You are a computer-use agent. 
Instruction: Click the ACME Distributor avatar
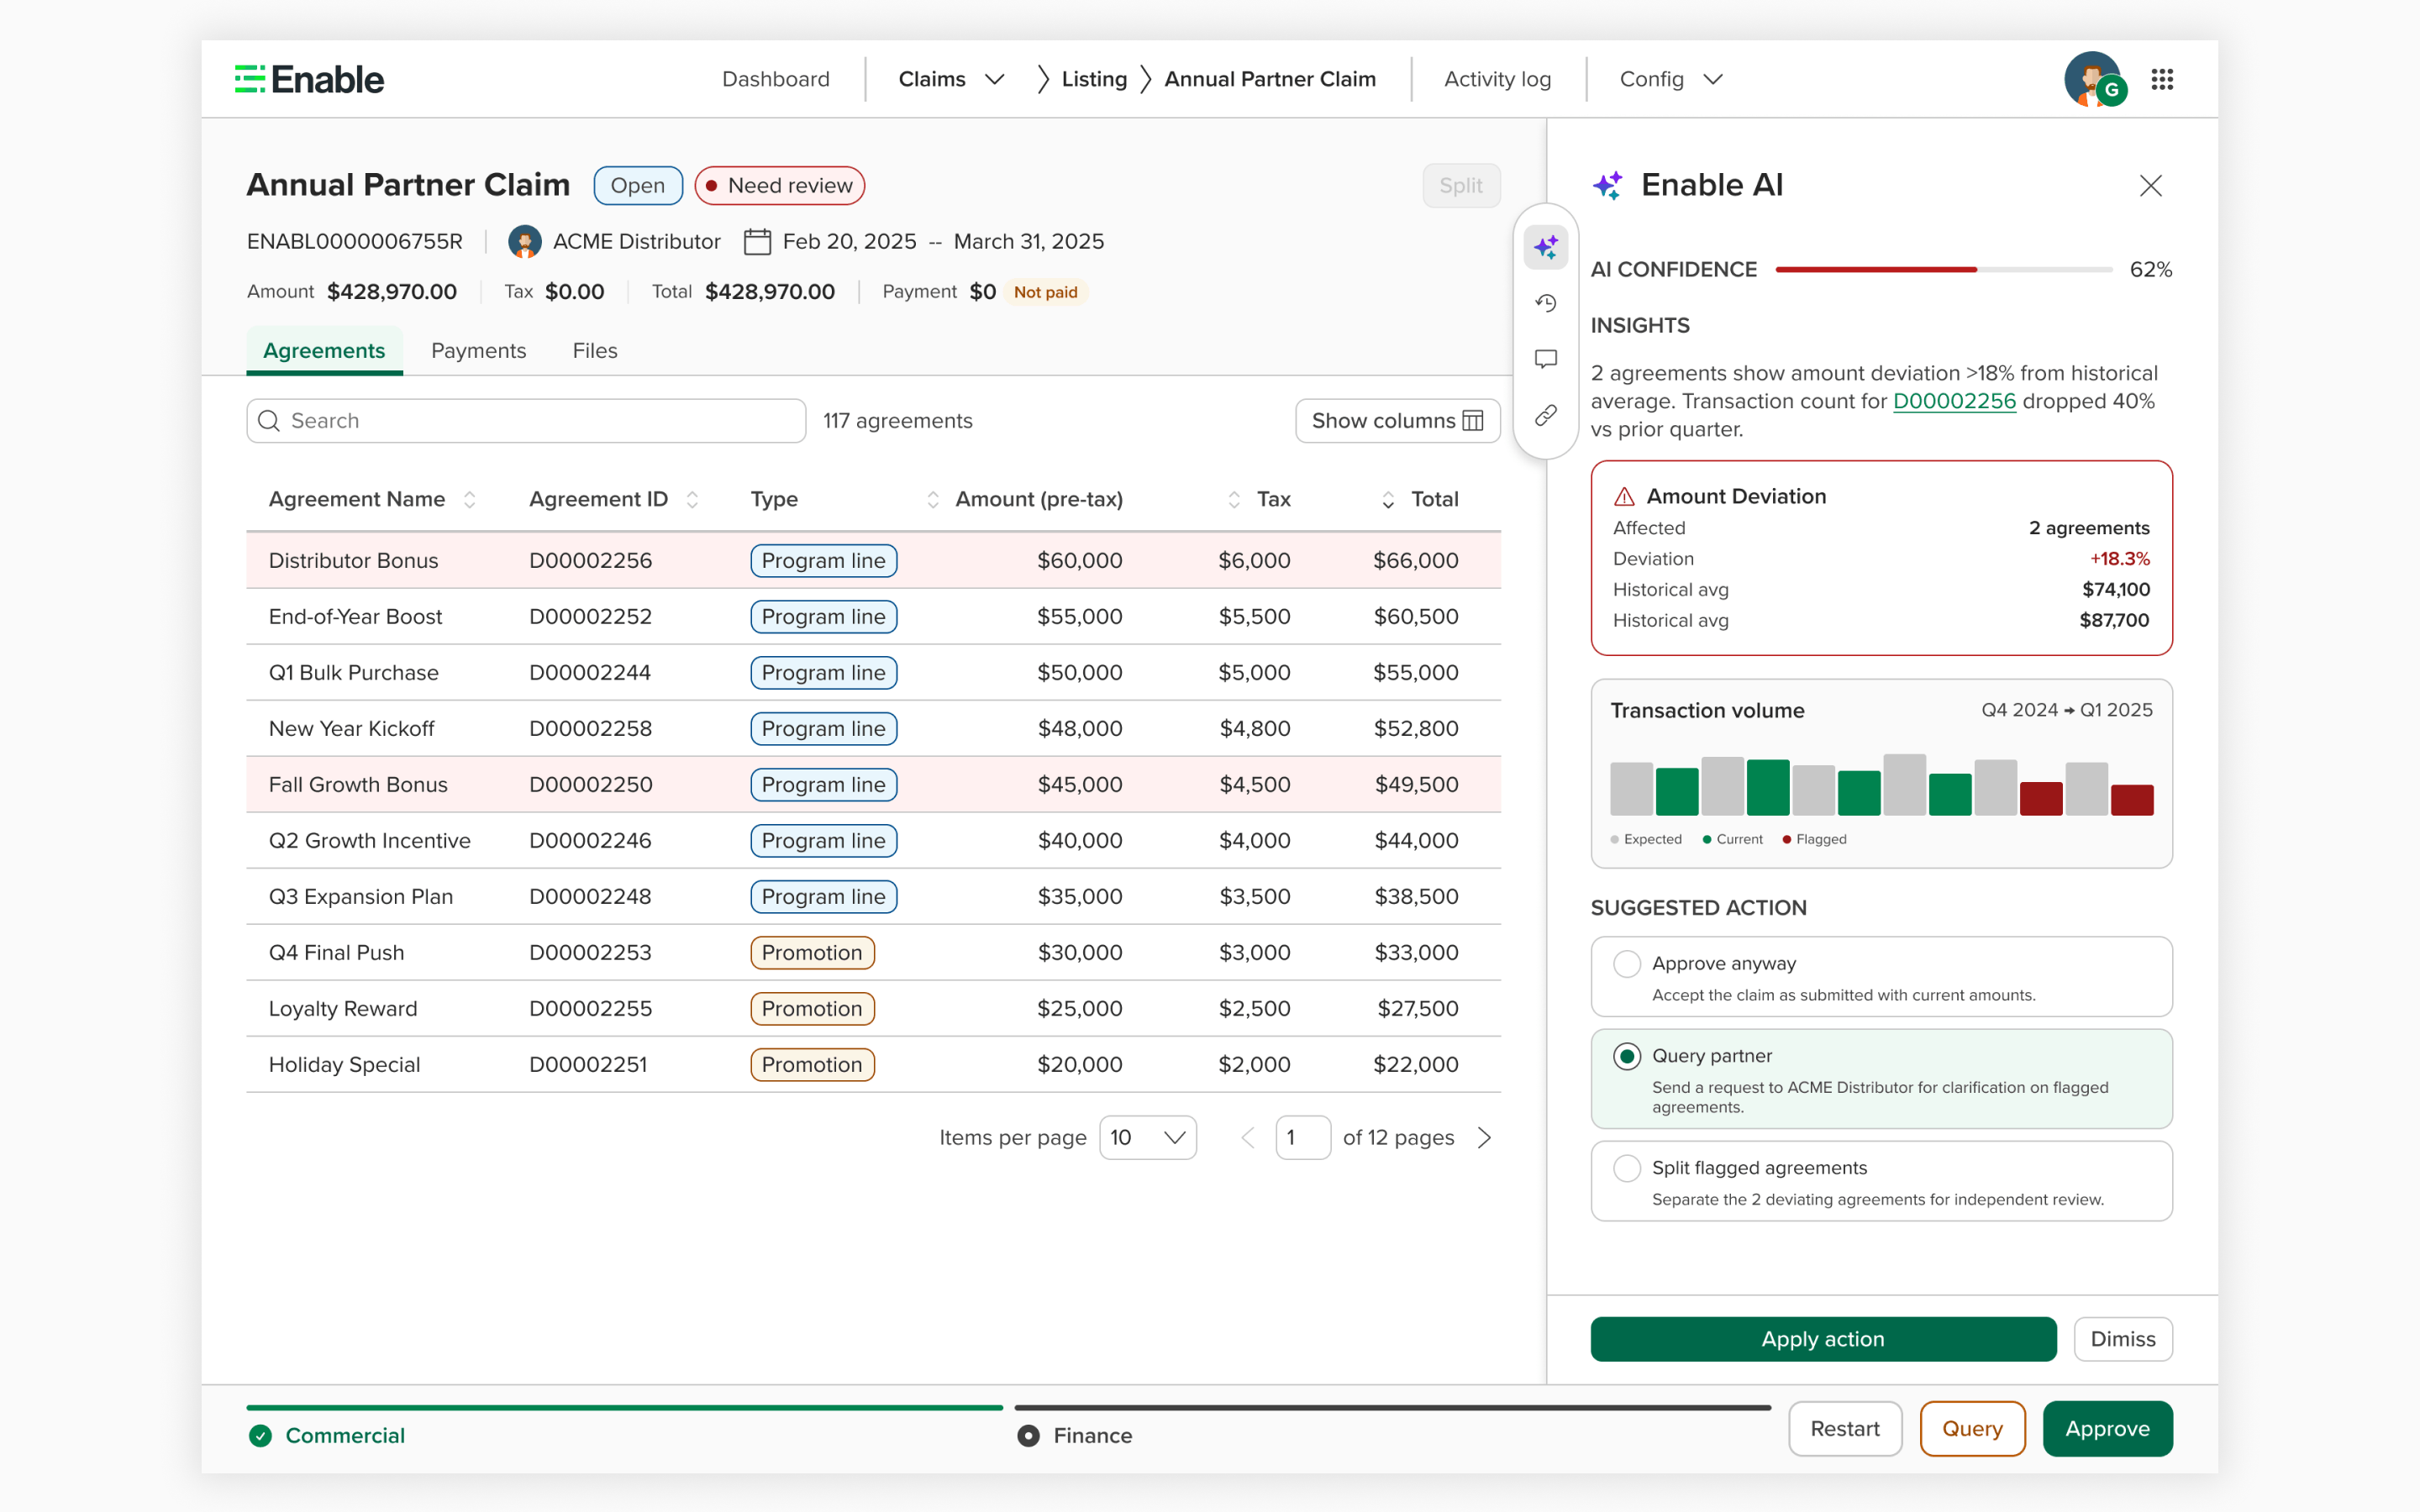point(525,242)
